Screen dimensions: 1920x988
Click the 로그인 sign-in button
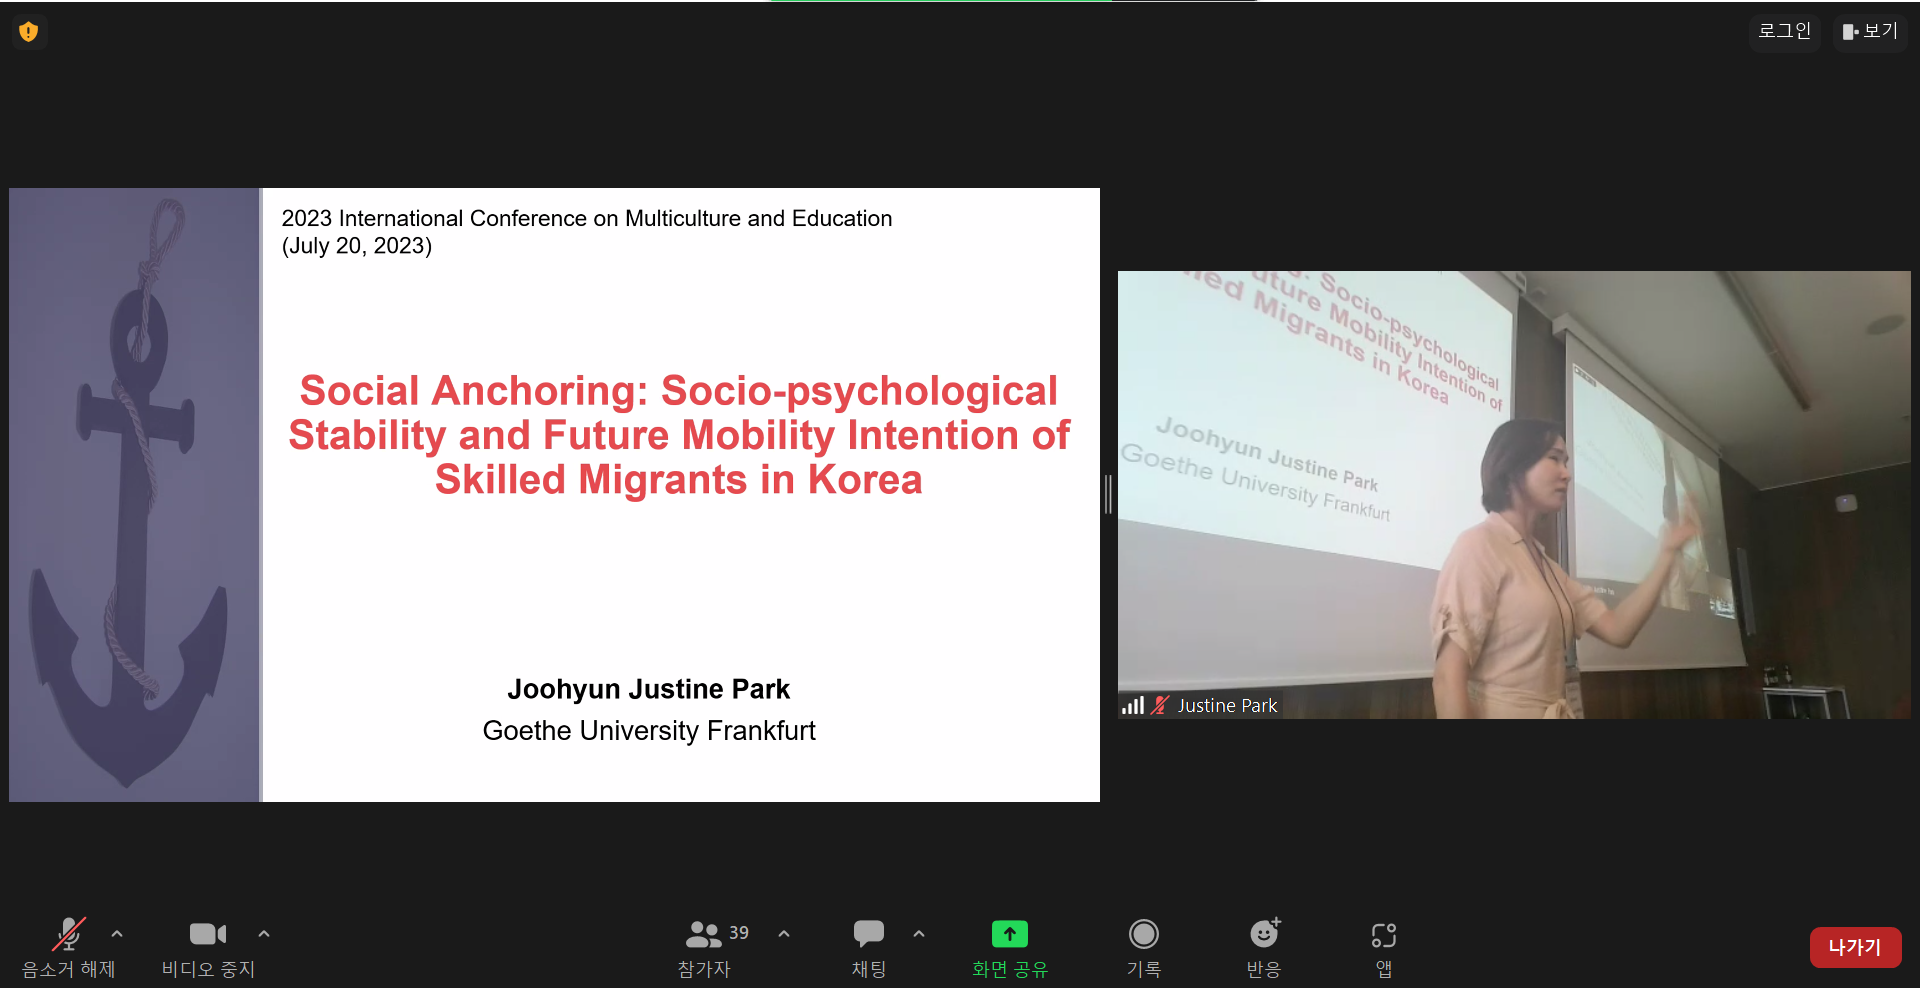(x=1785, y=31)
